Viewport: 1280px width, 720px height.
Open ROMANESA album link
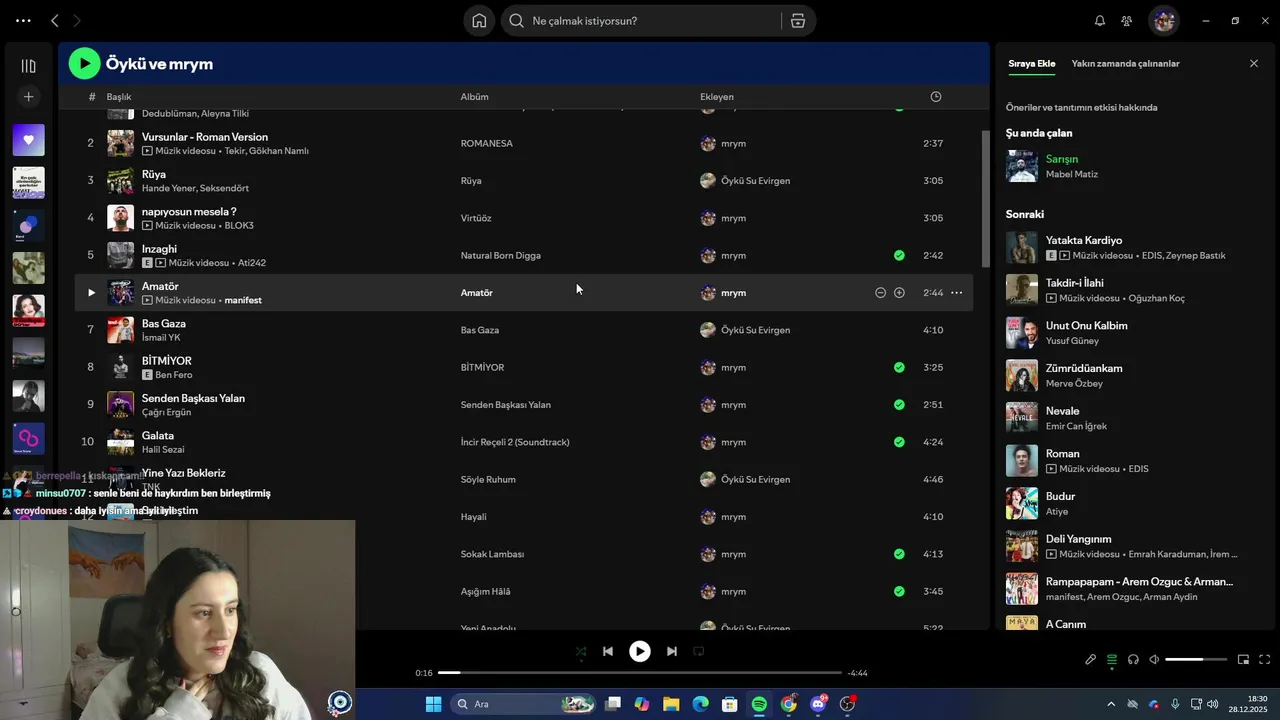pyautogui.click(x=486, y=143)
